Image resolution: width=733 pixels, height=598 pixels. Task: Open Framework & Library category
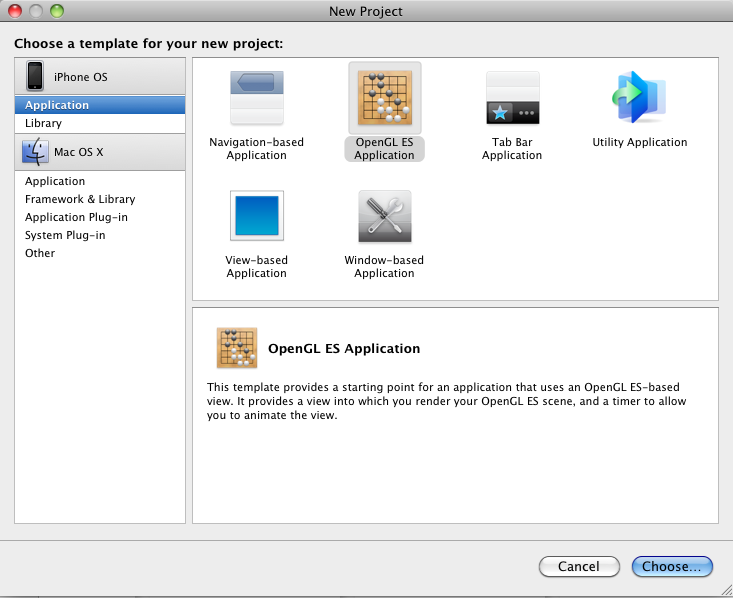pyautogui.click(x=100, y=199)
